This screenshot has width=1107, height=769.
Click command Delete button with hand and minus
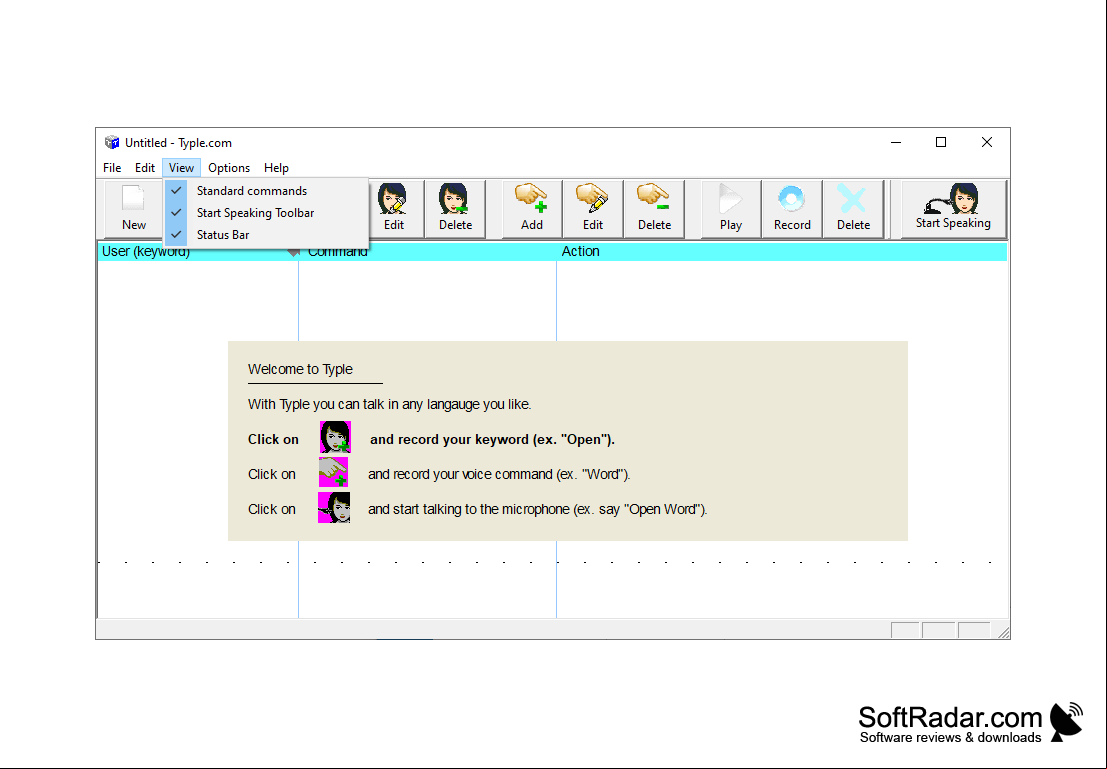point(654,208)
